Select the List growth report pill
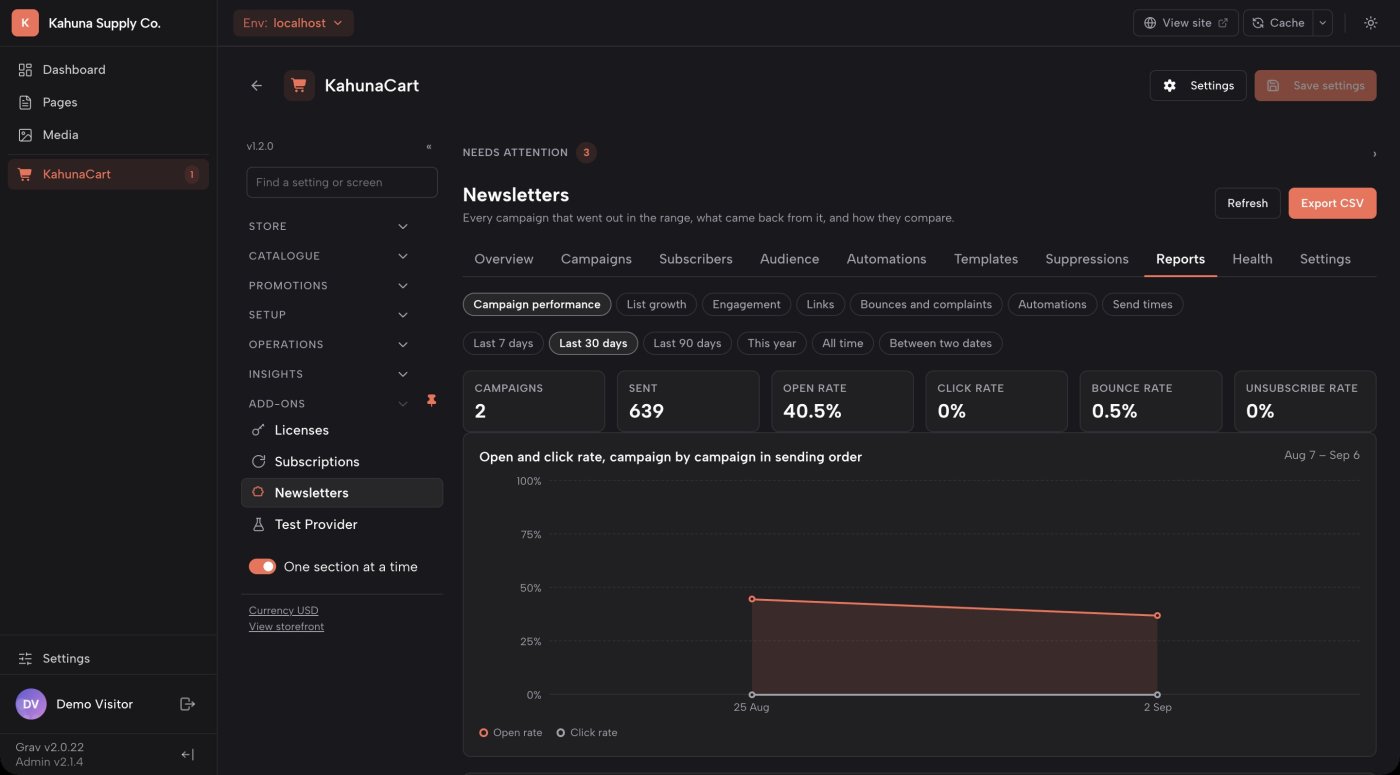1400x775 pixels. pyautogui.click(x=656, y=304)
